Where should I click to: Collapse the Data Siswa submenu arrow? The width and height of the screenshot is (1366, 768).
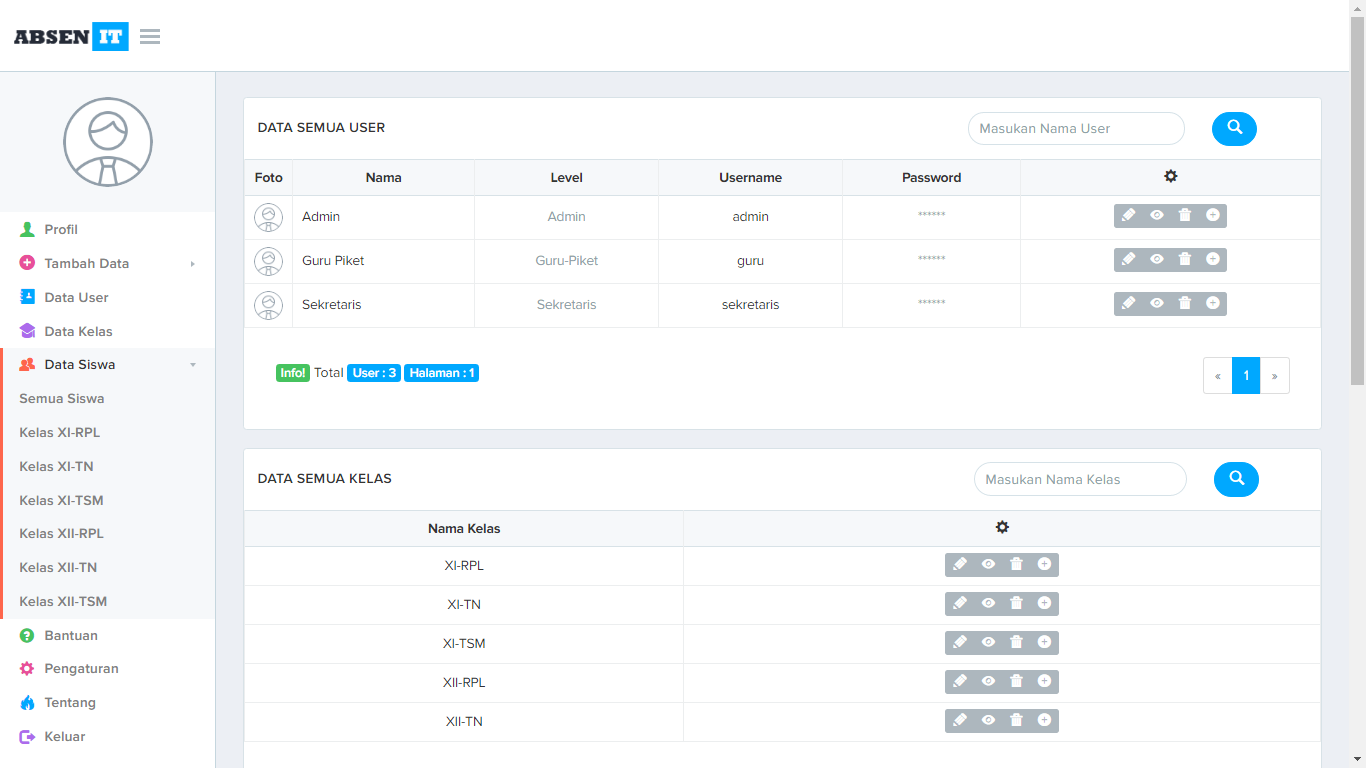pos(193,365)
